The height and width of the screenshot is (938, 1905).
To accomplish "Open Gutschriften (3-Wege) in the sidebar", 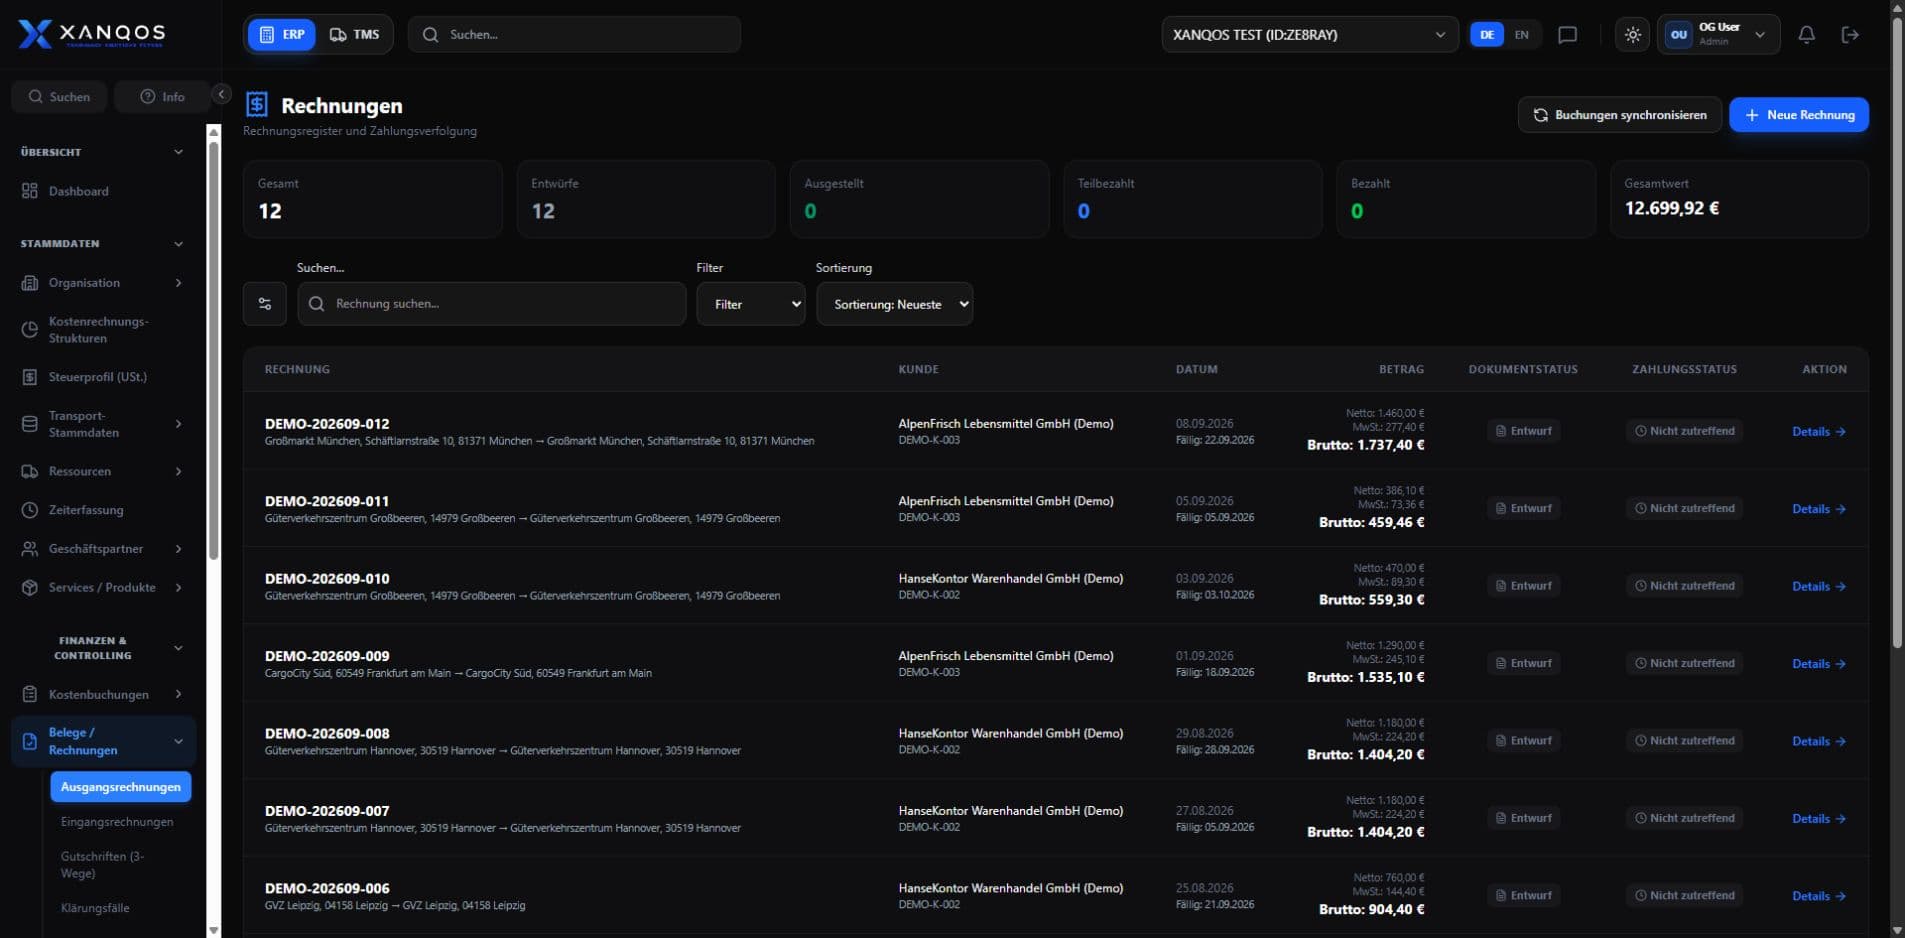I will point(103,865).
